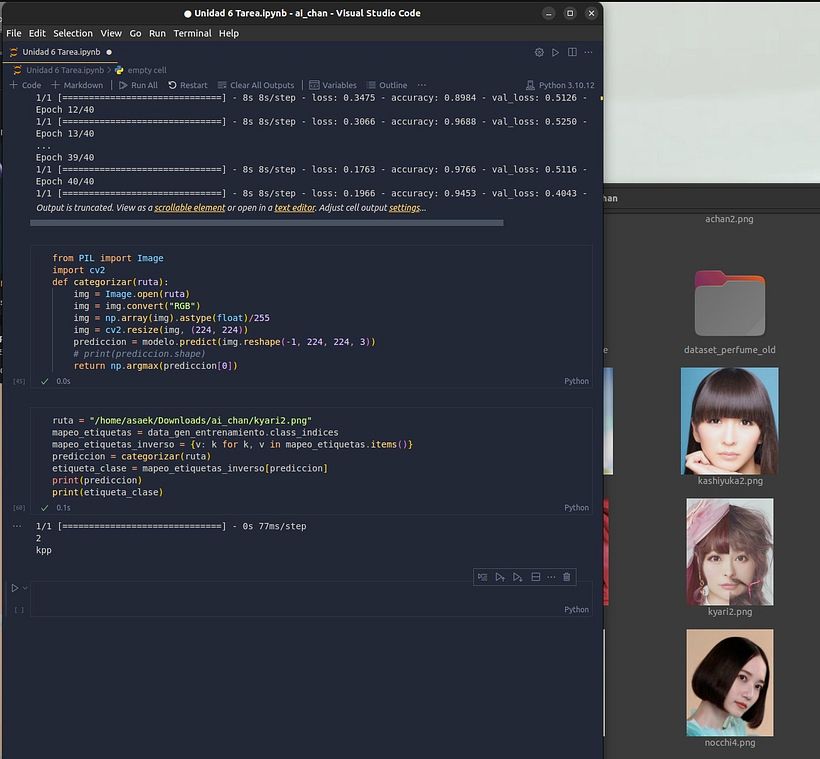820x759 pixels.
Task: Open the View menu
Action: click(111, 33)
